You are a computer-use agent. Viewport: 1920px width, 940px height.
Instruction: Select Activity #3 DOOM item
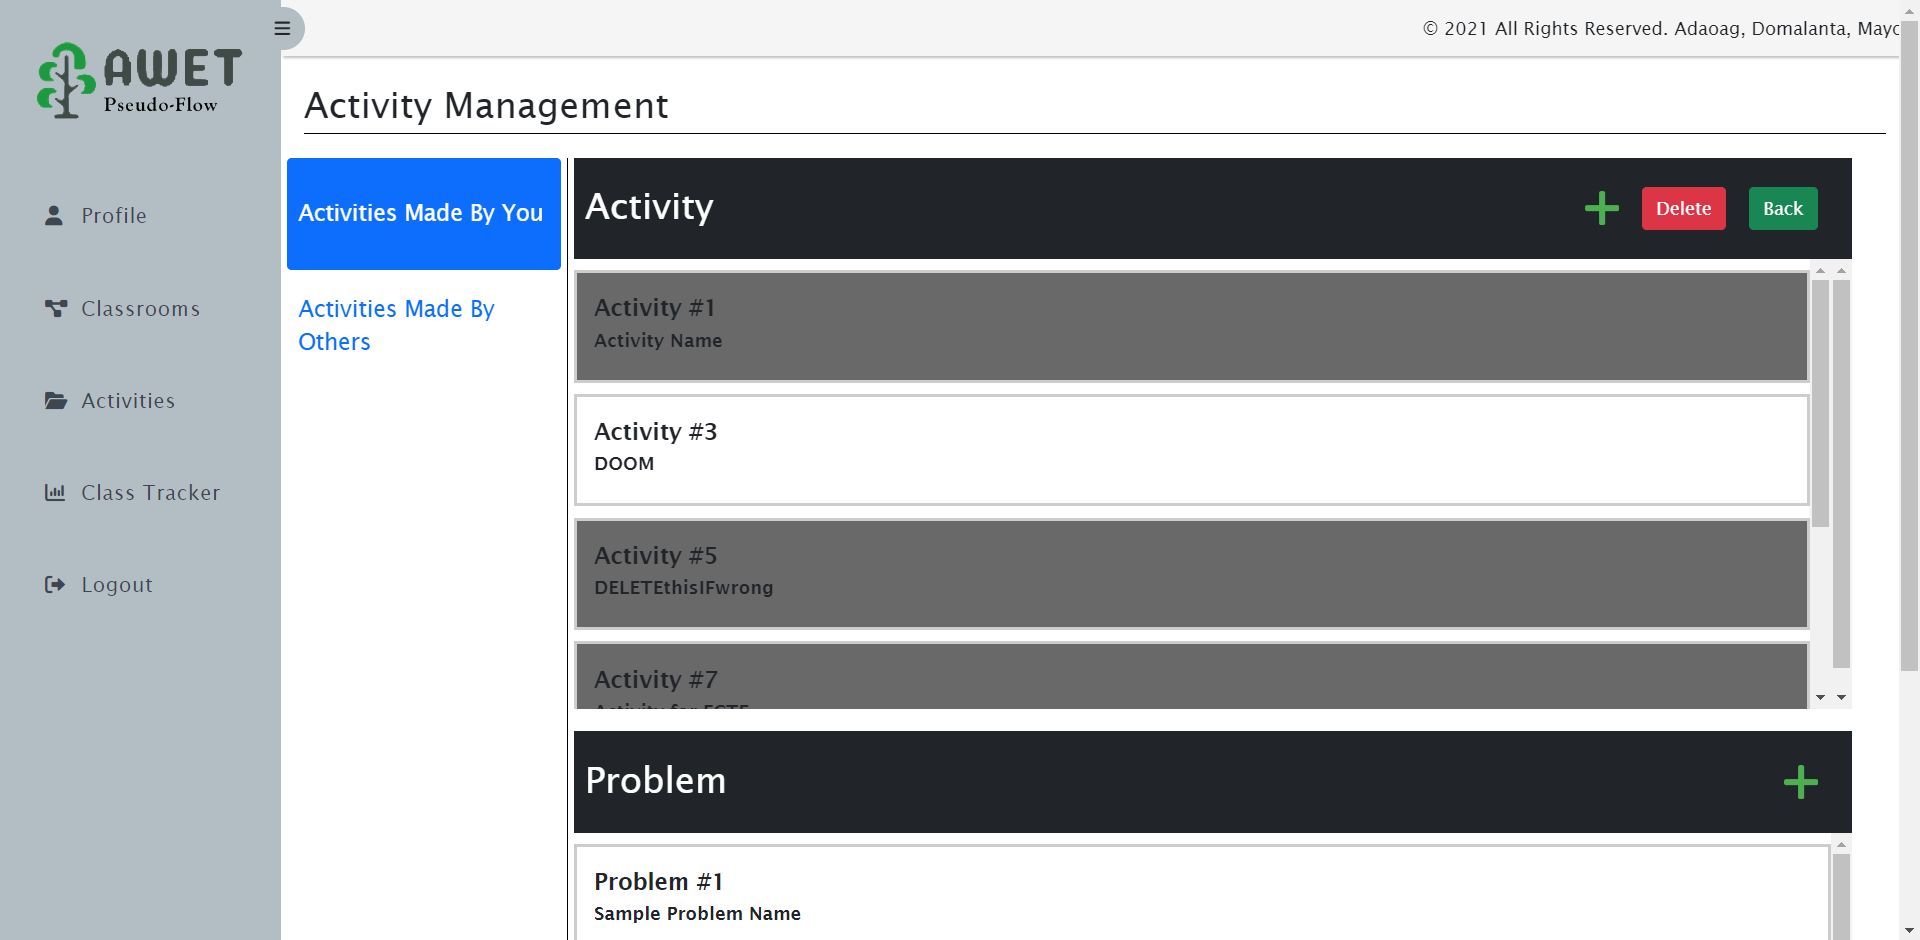click(1191, 450)
